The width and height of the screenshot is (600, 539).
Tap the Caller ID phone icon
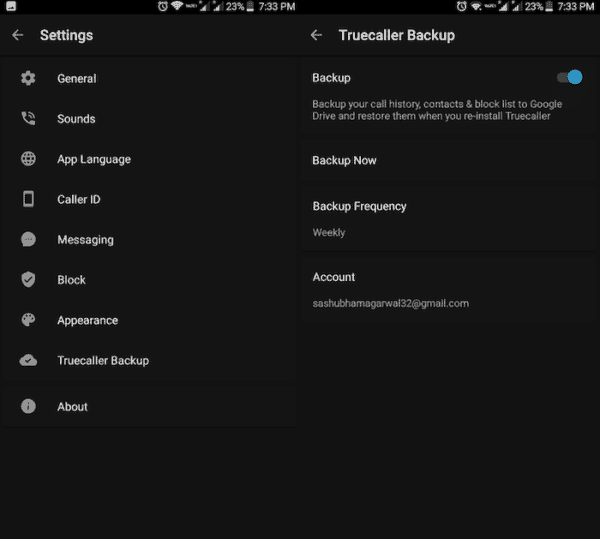click(x=28, y=199)
